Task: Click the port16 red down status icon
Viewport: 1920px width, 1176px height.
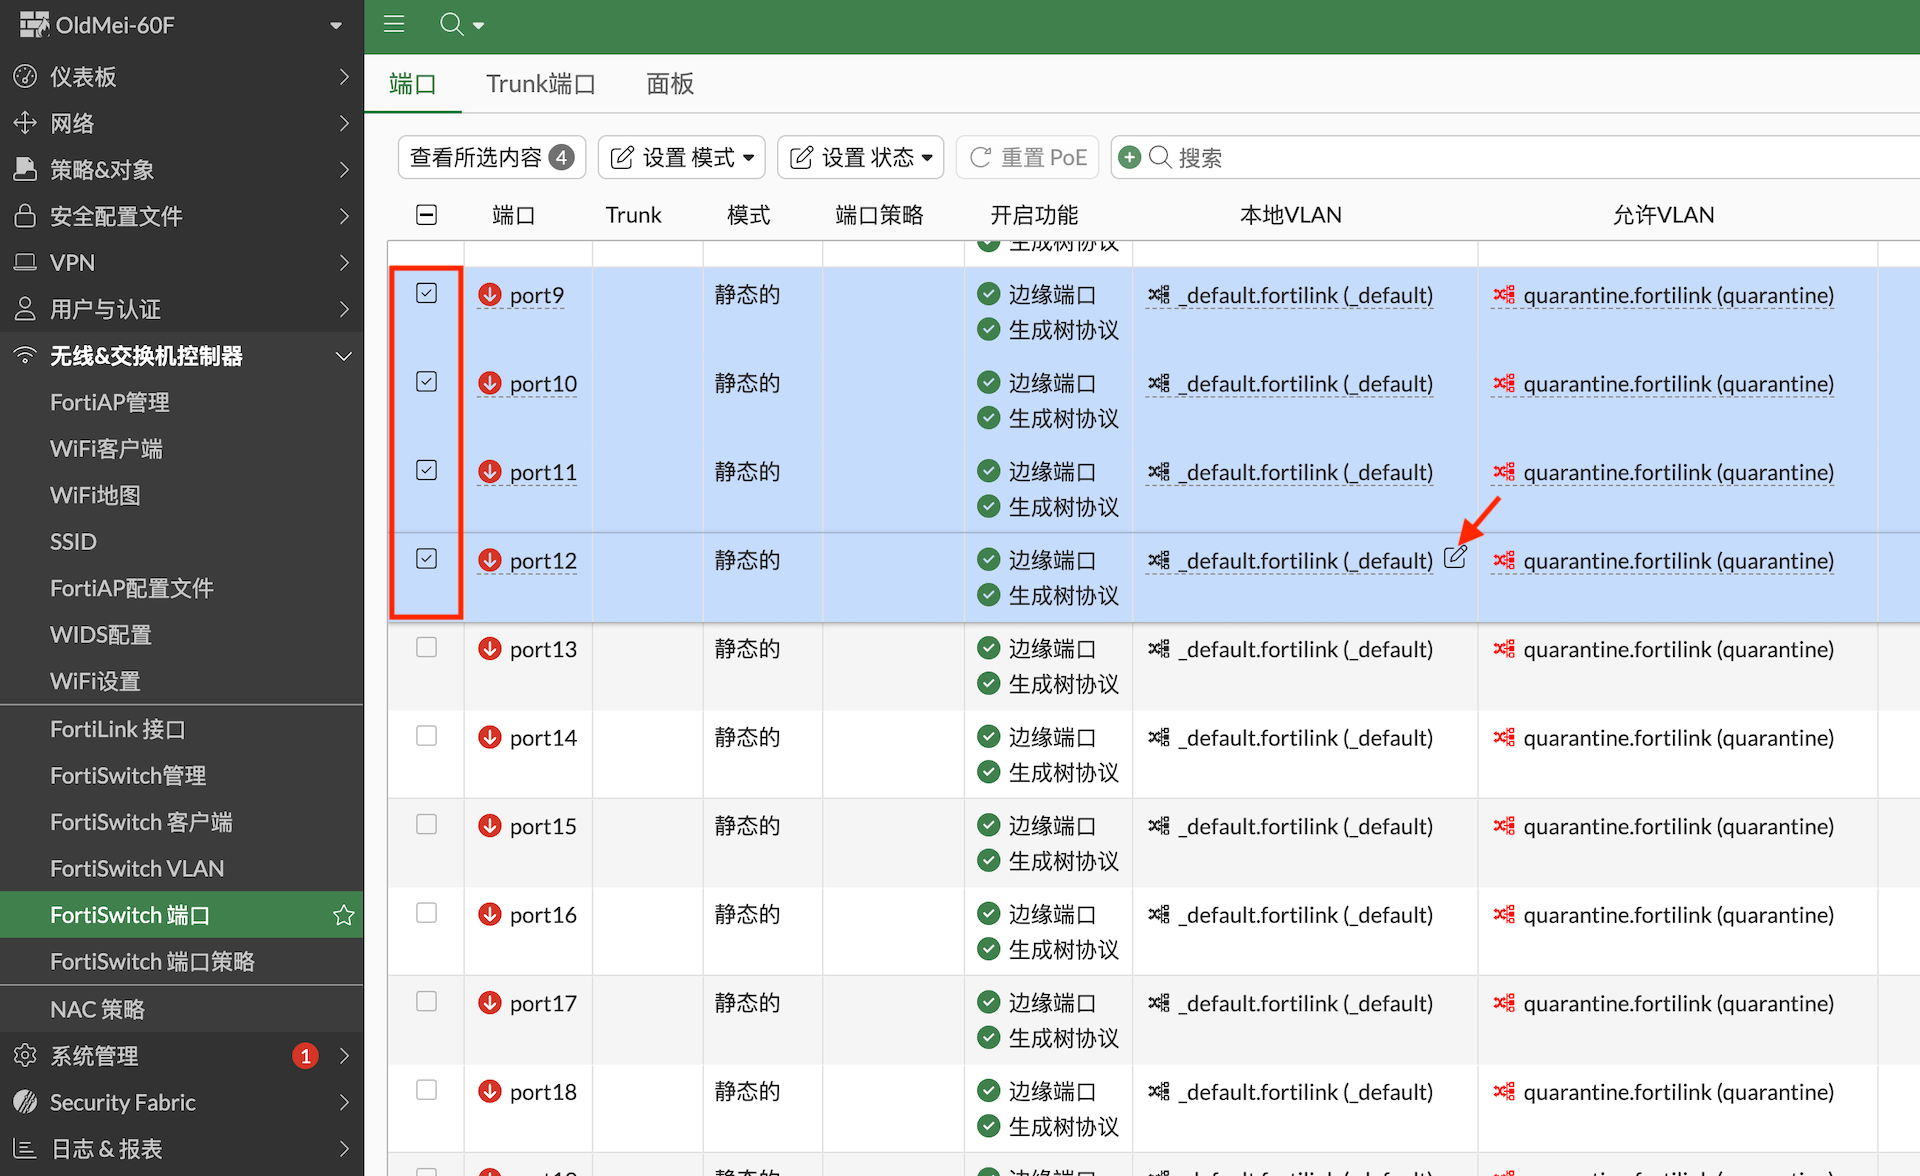Action: coord(489,914)
